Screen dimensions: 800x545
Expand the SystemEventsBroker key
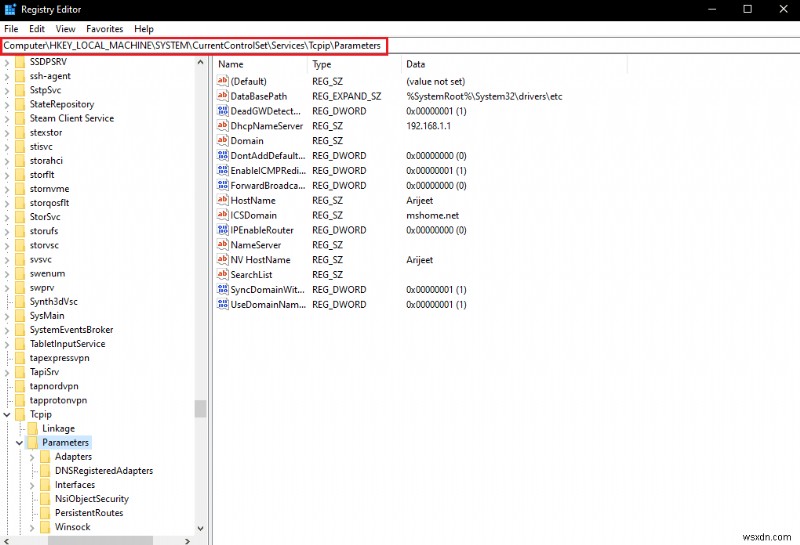coord(7,330)
